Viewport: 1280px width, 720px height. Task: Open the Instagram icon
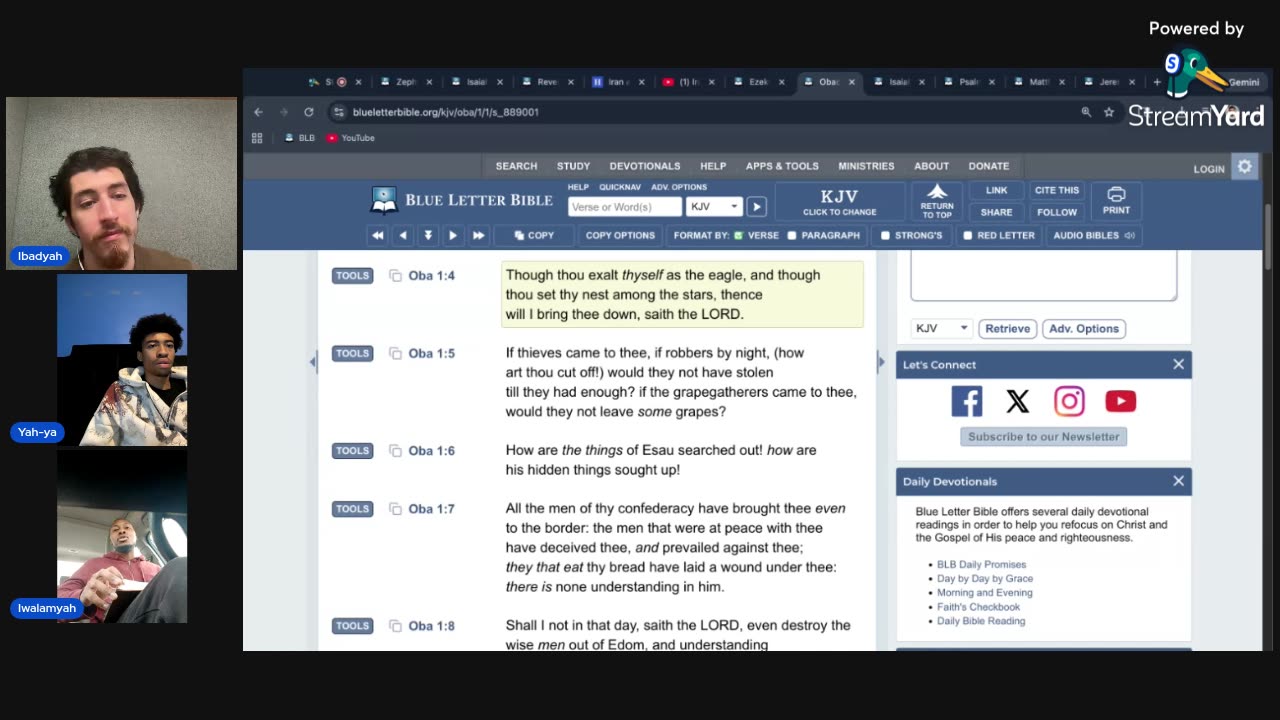pos(1069,401)
